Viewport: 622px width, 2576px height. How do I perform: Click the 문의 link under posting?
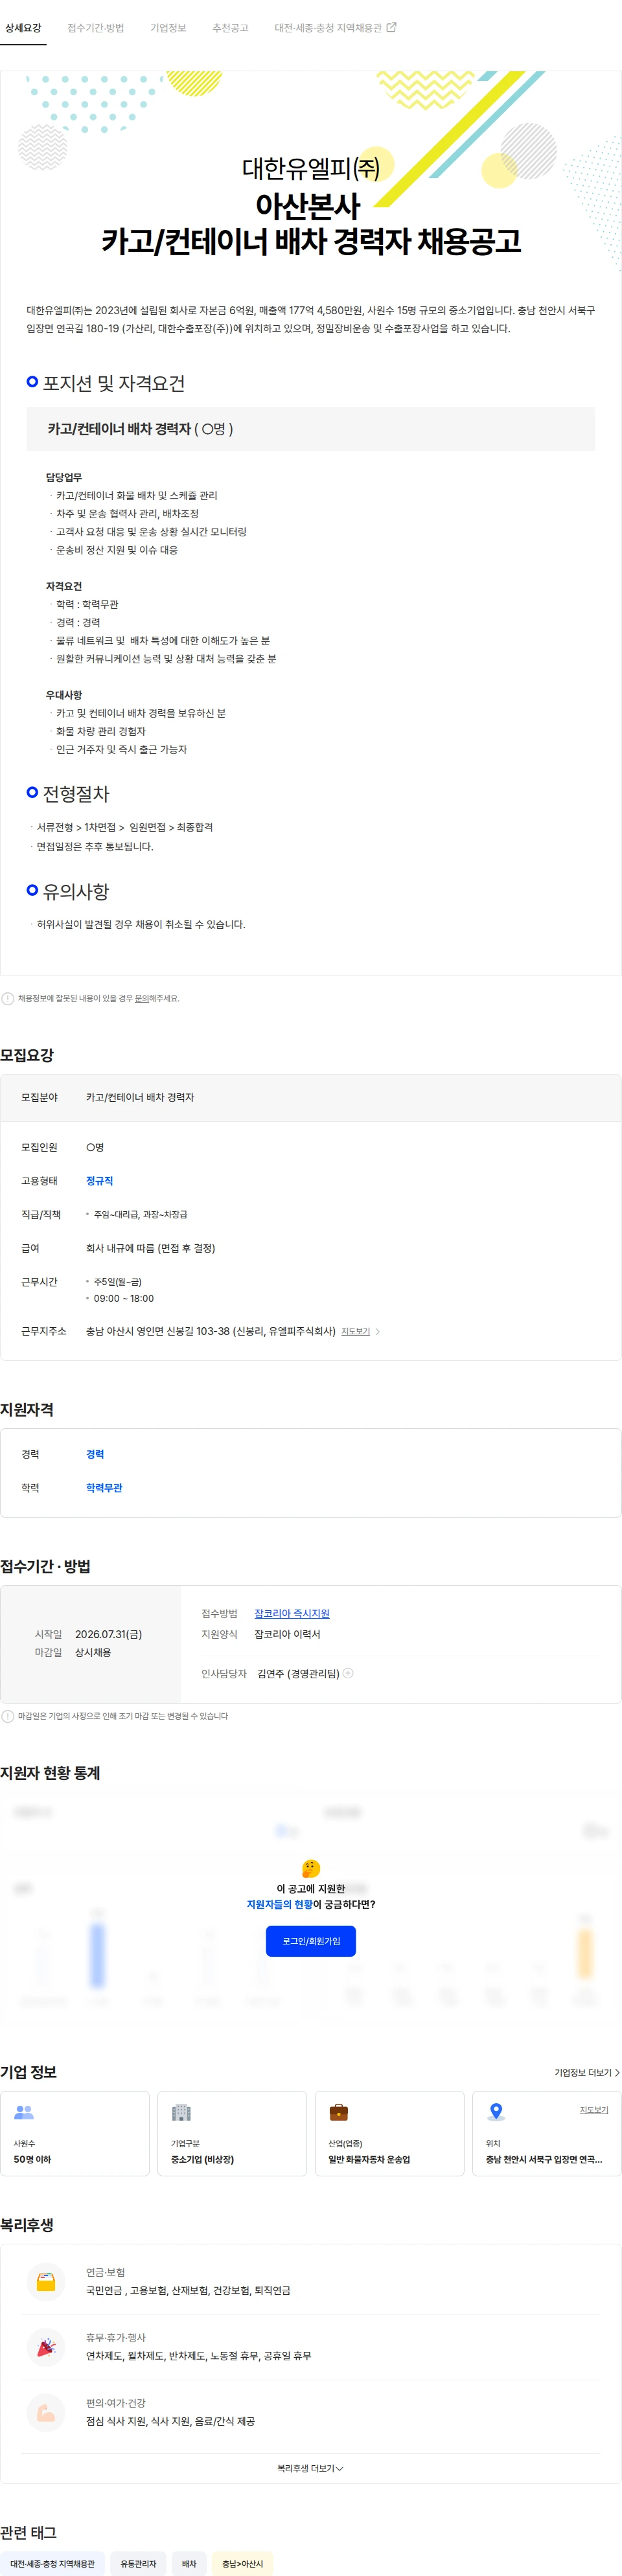coord(142,998)
